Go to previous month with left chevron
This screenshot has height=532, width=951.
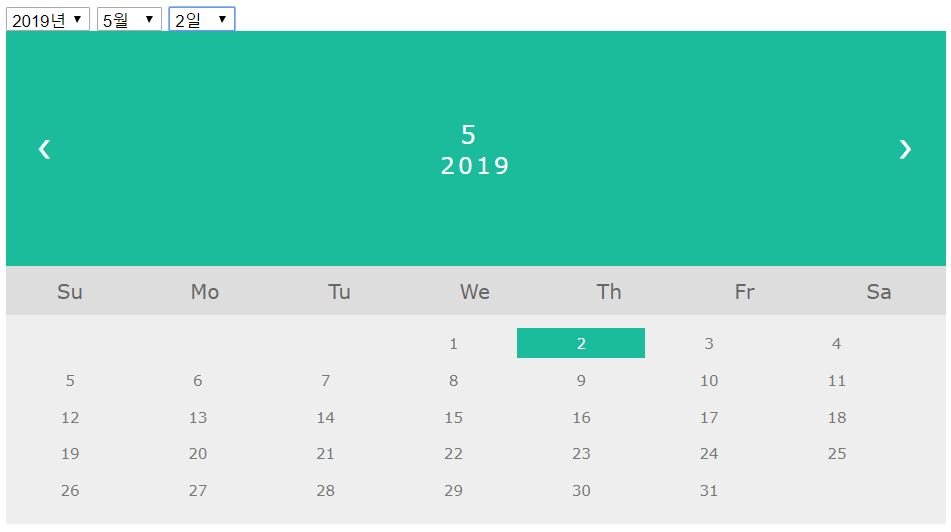[x=44, y=149]
